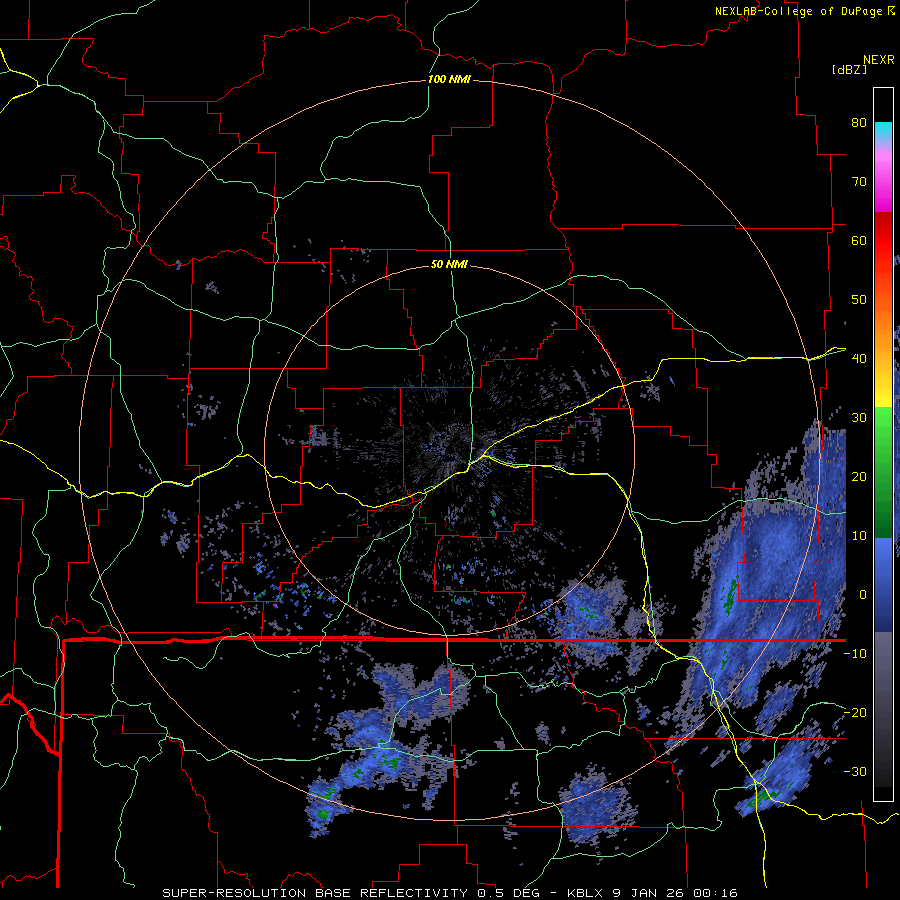
Task: Click the NEXR label above the scale
Action: 879,60
